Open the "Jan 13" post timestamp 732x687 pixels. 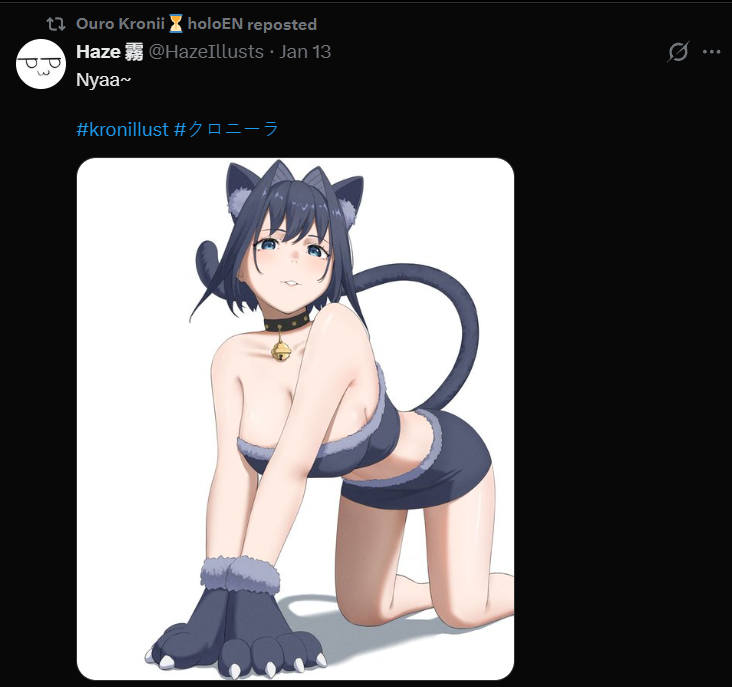305,52
